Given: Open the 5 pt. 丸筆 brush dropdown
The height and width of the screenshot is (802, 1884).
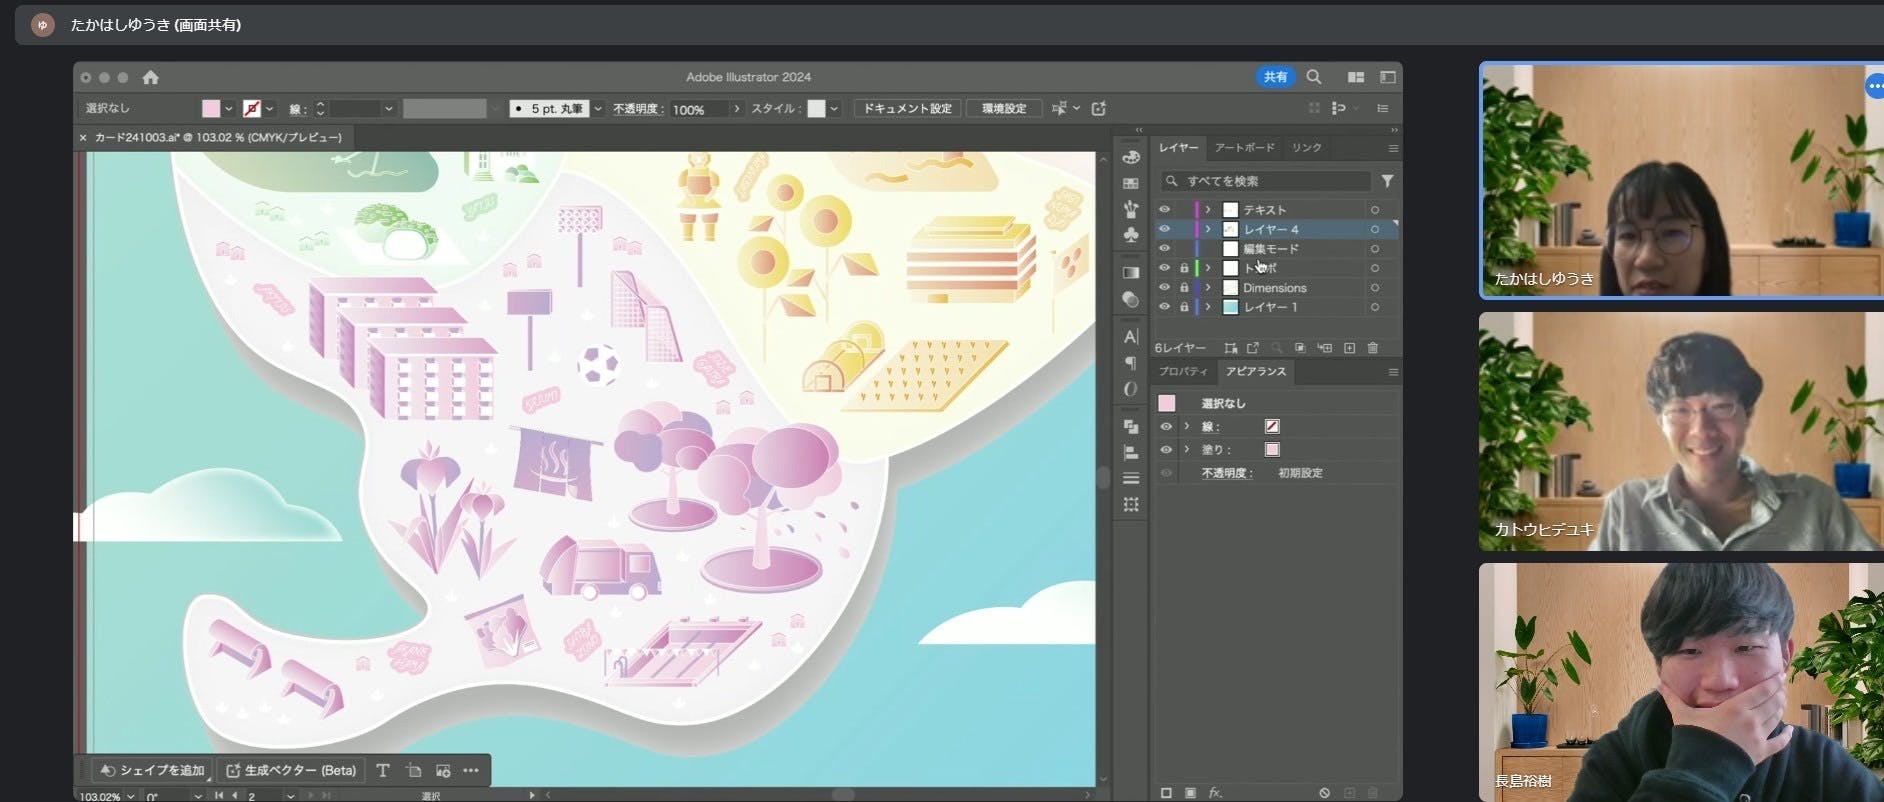Looking at the screenshot, I should coord(598,109).
